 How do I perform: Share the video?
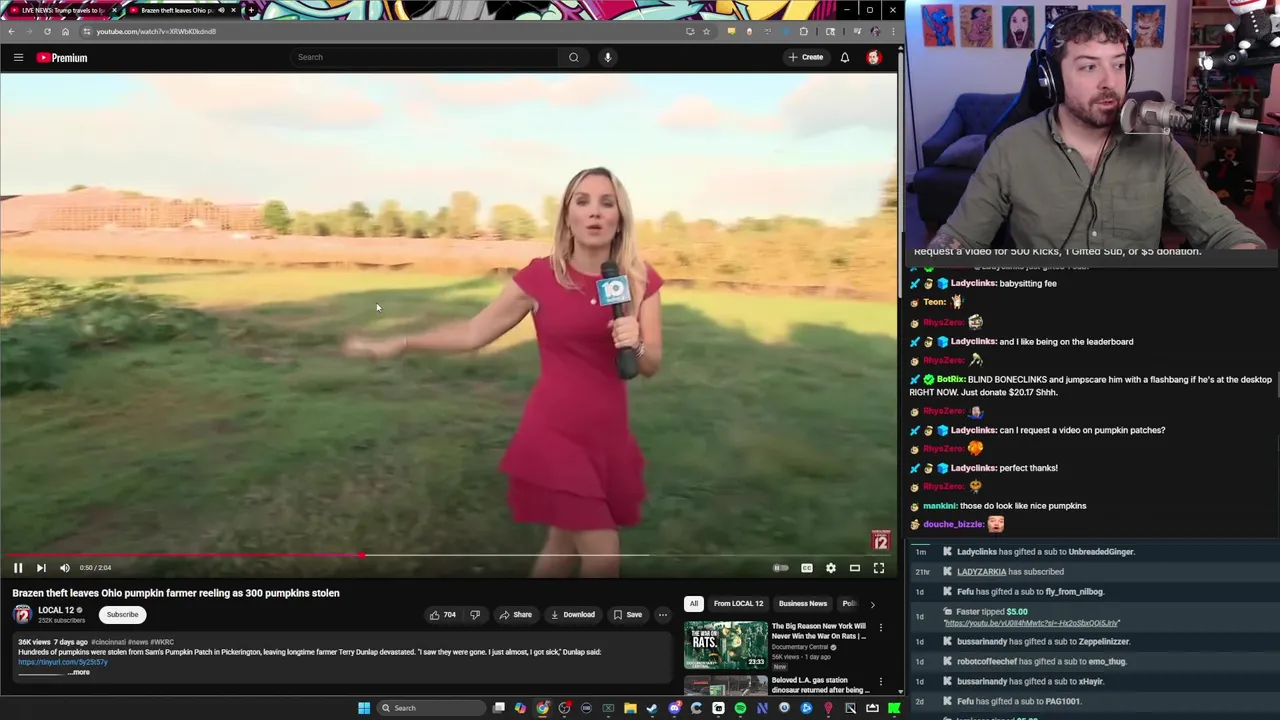tap(516, 615)
